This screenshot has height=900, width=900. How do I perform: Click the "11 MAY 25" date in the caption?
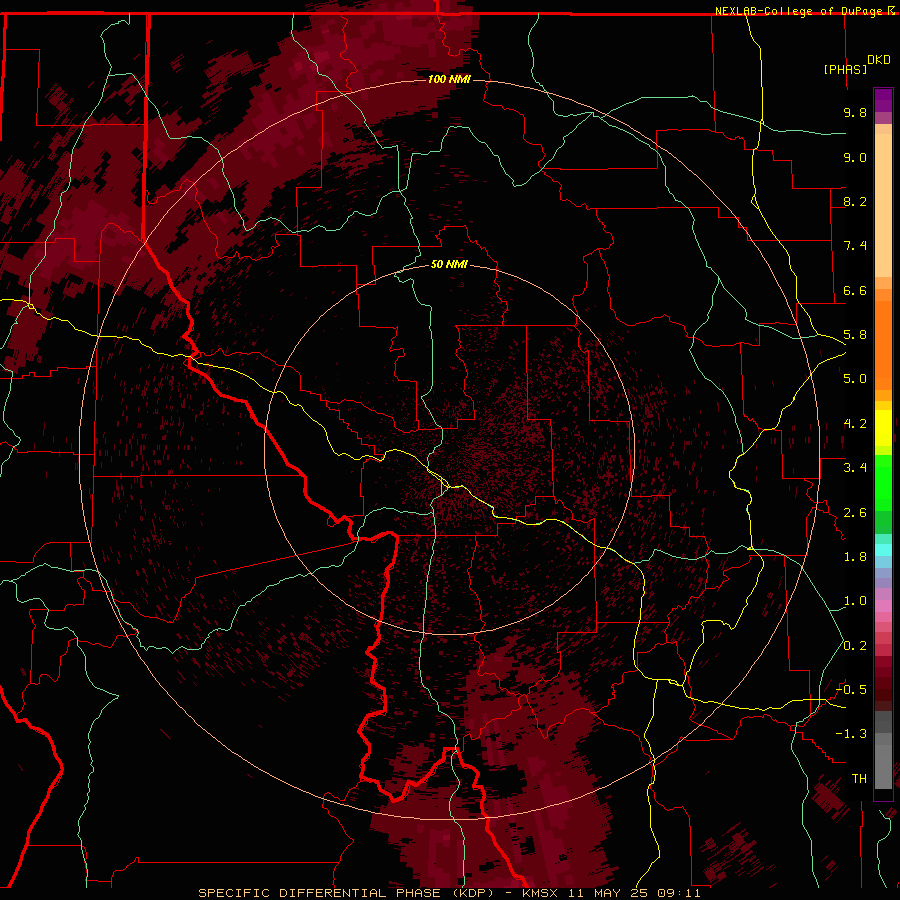coord(610,893)
